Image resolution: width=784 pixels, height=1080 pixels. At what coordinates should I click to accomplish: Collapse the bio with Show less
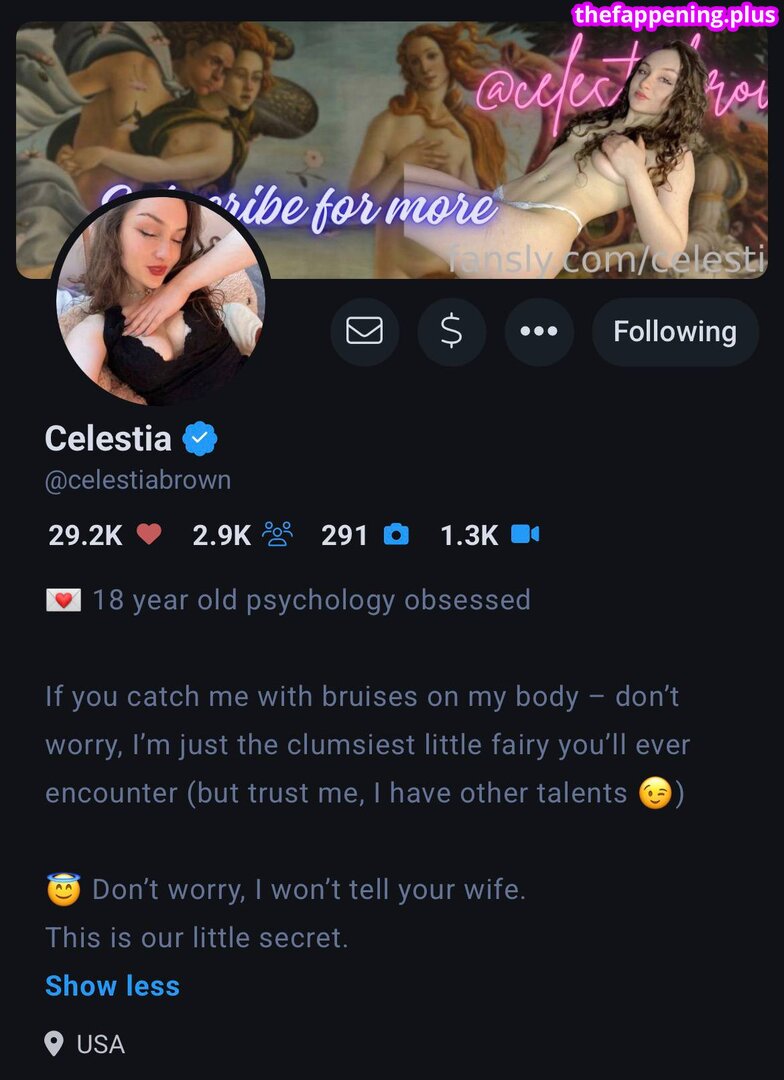[x=112, y=986]
